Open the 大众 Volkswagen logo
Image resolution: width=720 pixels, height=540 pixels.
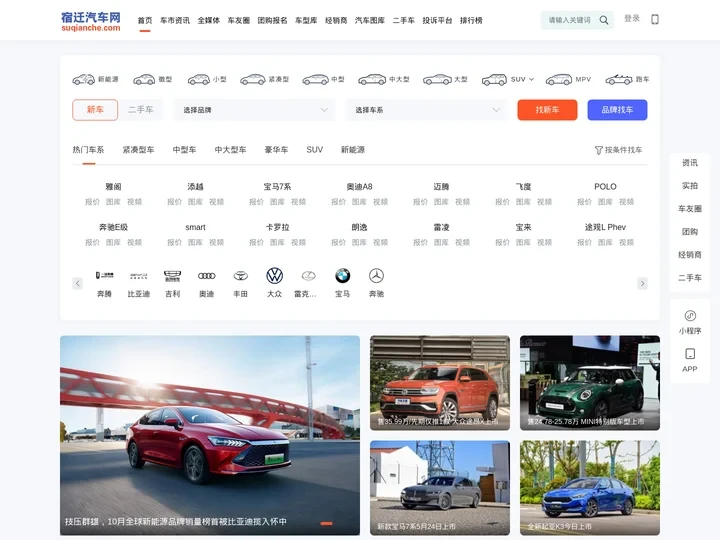tap(275, 276)
